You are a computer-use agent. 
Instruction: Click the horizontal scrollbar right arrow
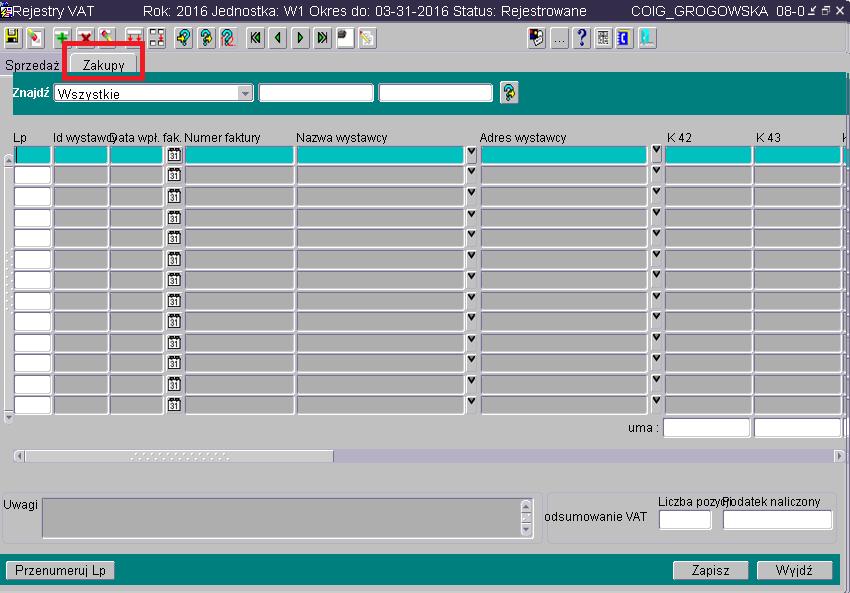tap(839, 456)
